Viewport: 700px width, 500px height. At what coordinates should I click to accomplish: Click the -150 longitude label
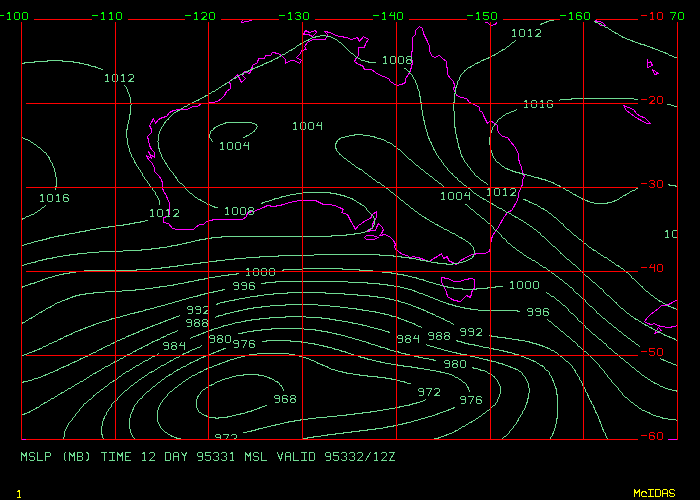pyautogui.click(x=485, y=16)
